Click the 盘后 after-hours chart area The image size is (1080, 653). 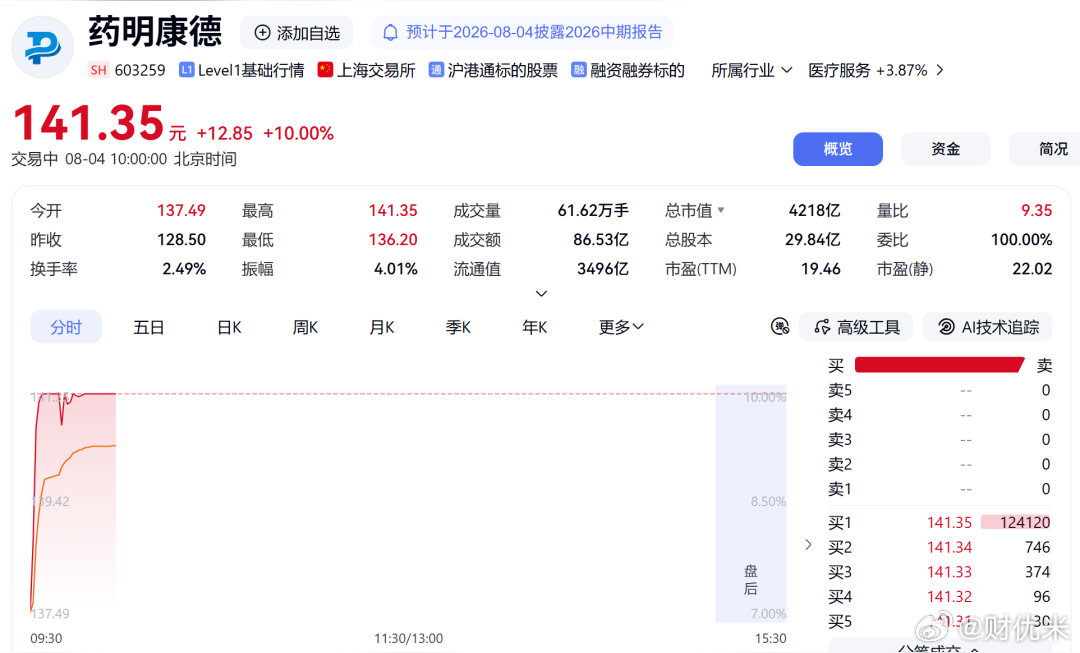coord(751,504)
